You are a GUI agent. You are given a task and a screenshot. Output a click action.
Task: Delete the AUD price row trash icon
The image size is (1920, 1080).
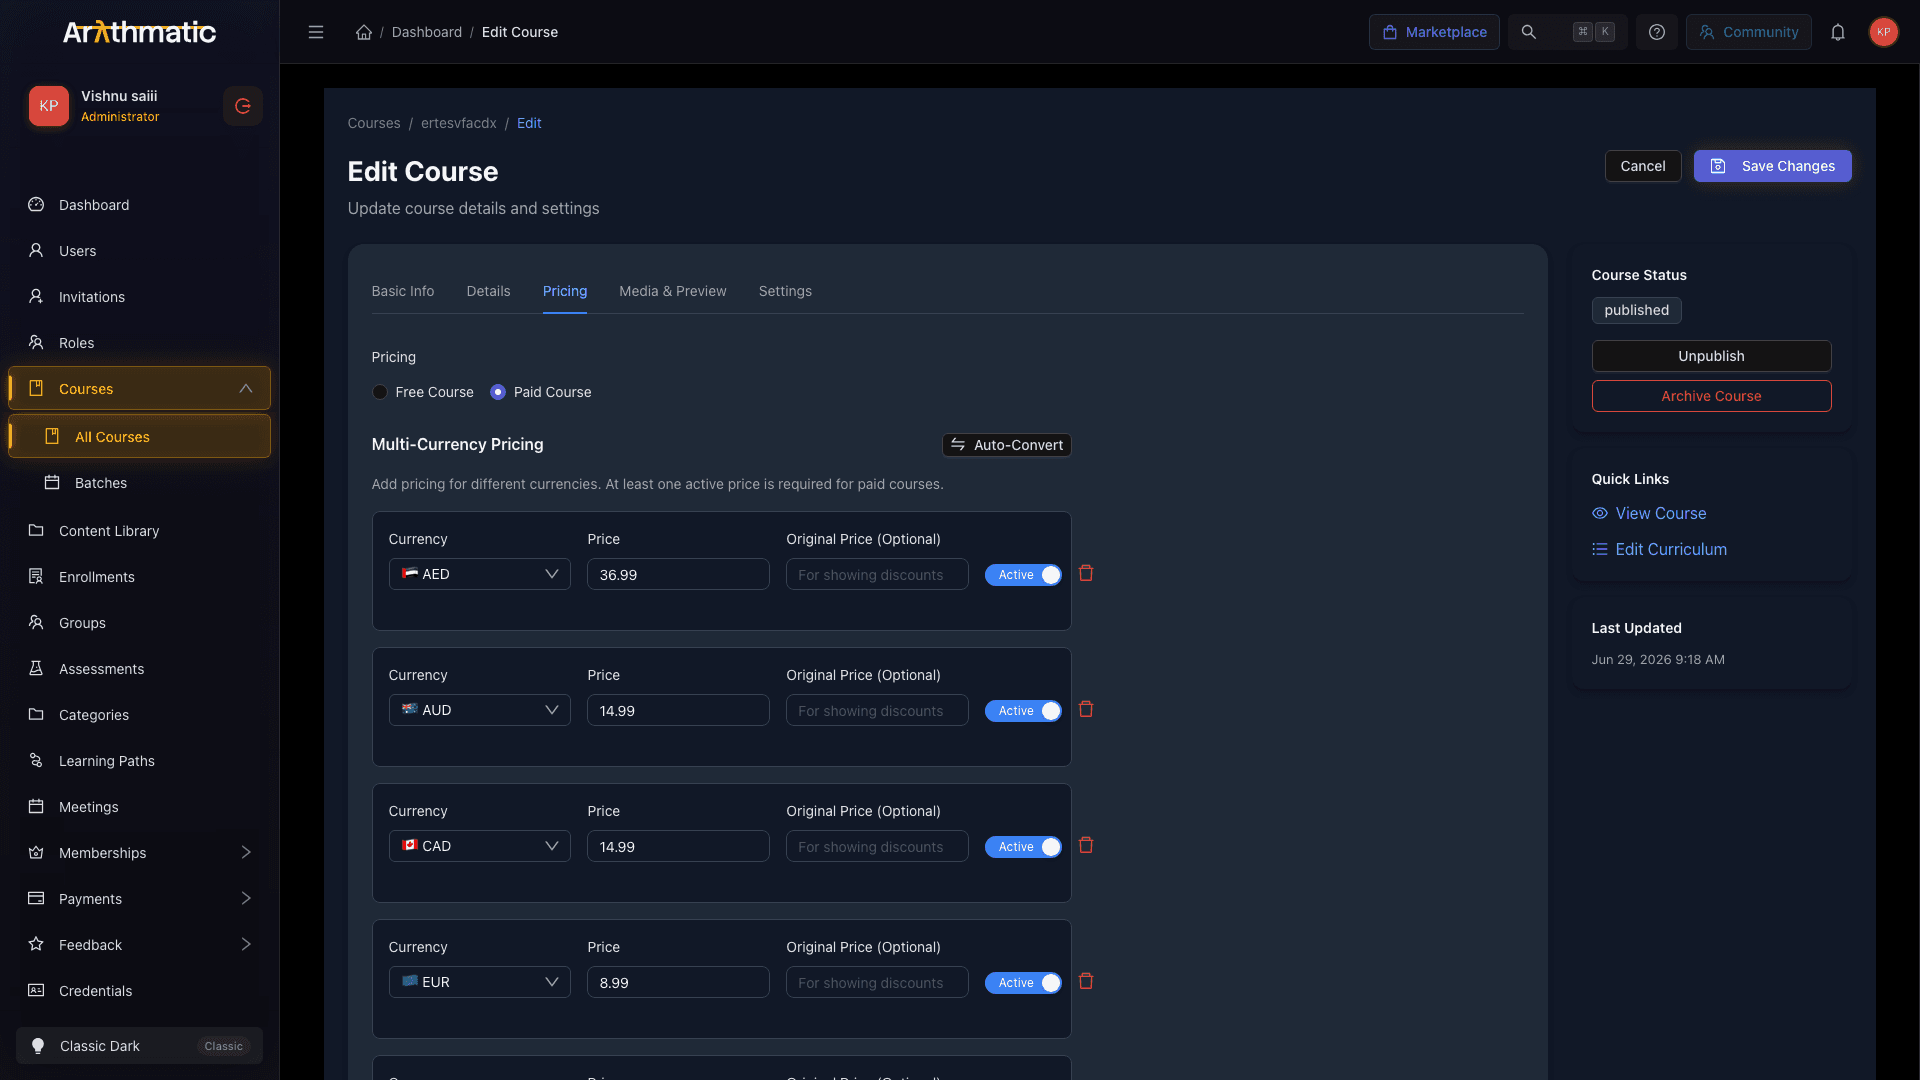tap(1086, 710)
